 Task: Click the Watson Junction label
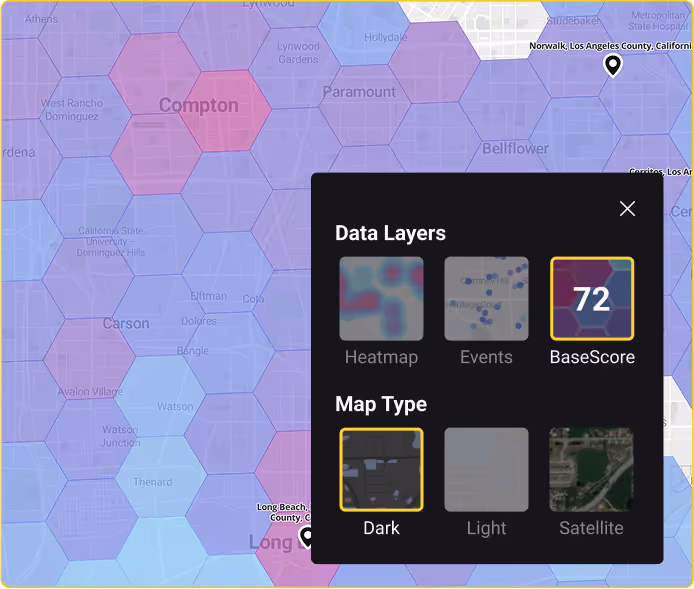click(x=120, y=436)
